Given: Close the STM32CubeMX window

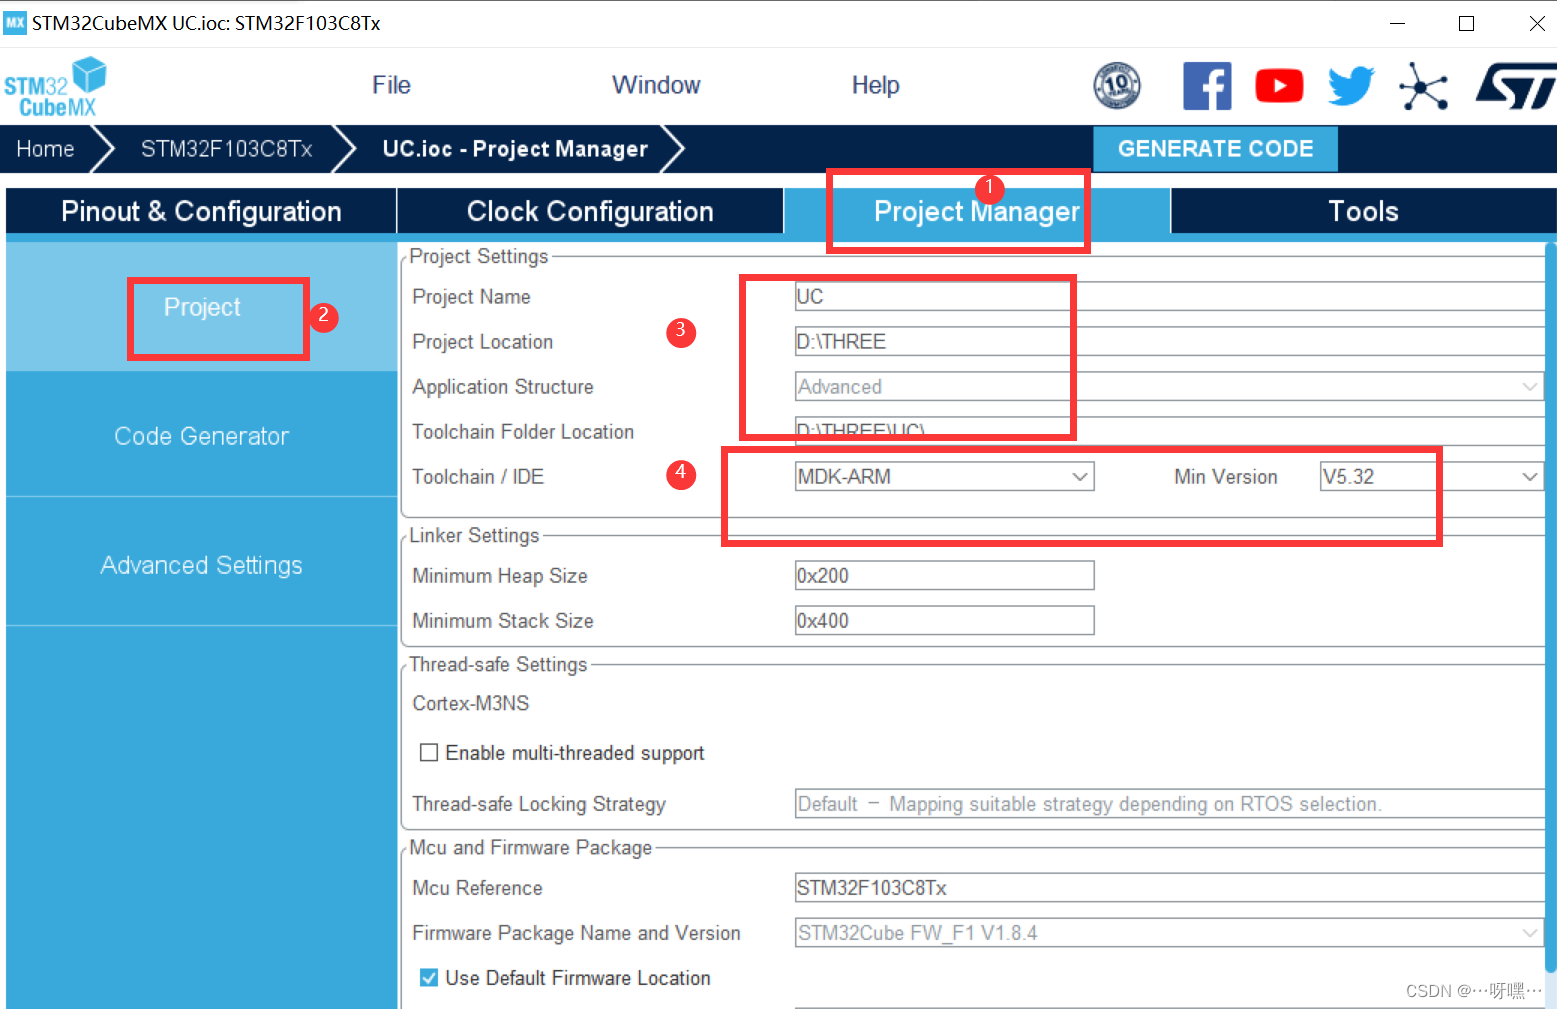Looking at the screenshot, I should click(1537, 23).
